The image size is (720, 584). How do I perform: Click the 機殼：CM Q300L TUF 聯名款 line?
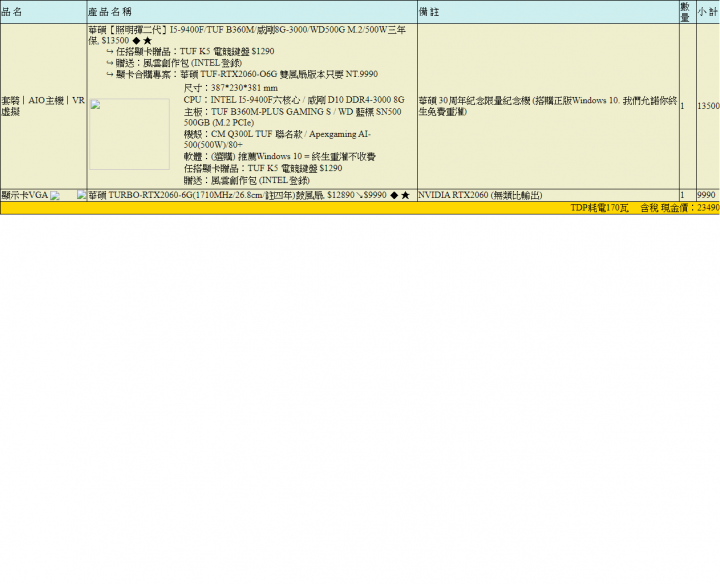277,139
